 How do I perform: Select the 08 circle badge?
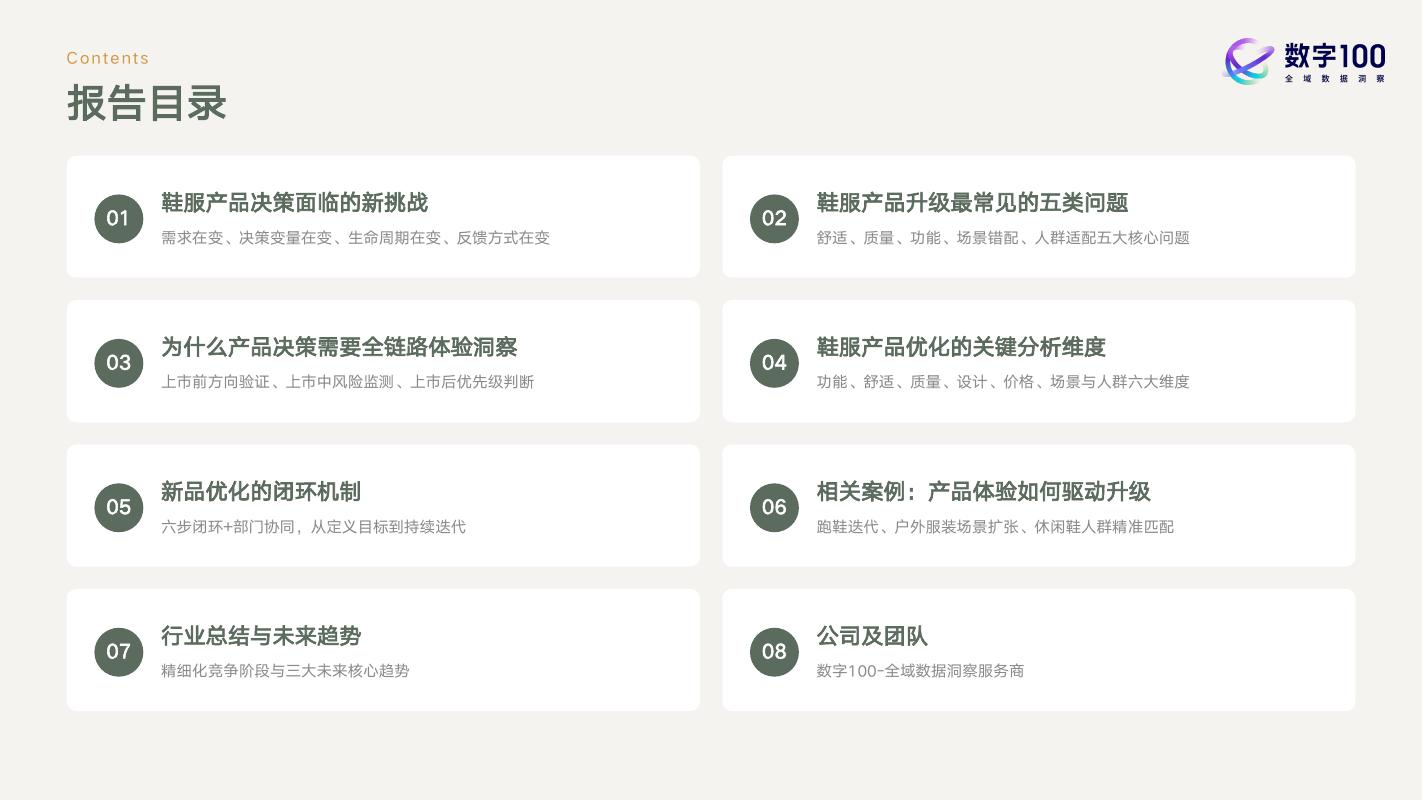[x=775, y=651]
